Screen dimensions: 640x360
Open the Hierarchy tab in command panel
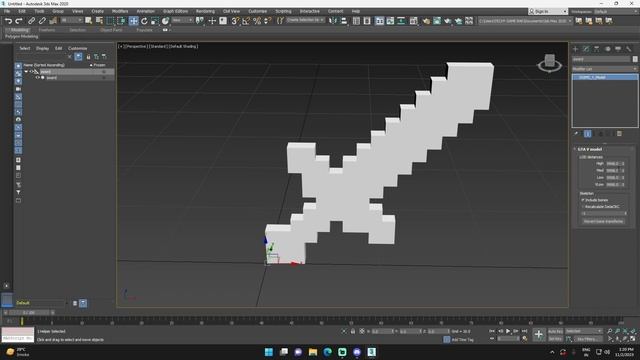(597, 49)
